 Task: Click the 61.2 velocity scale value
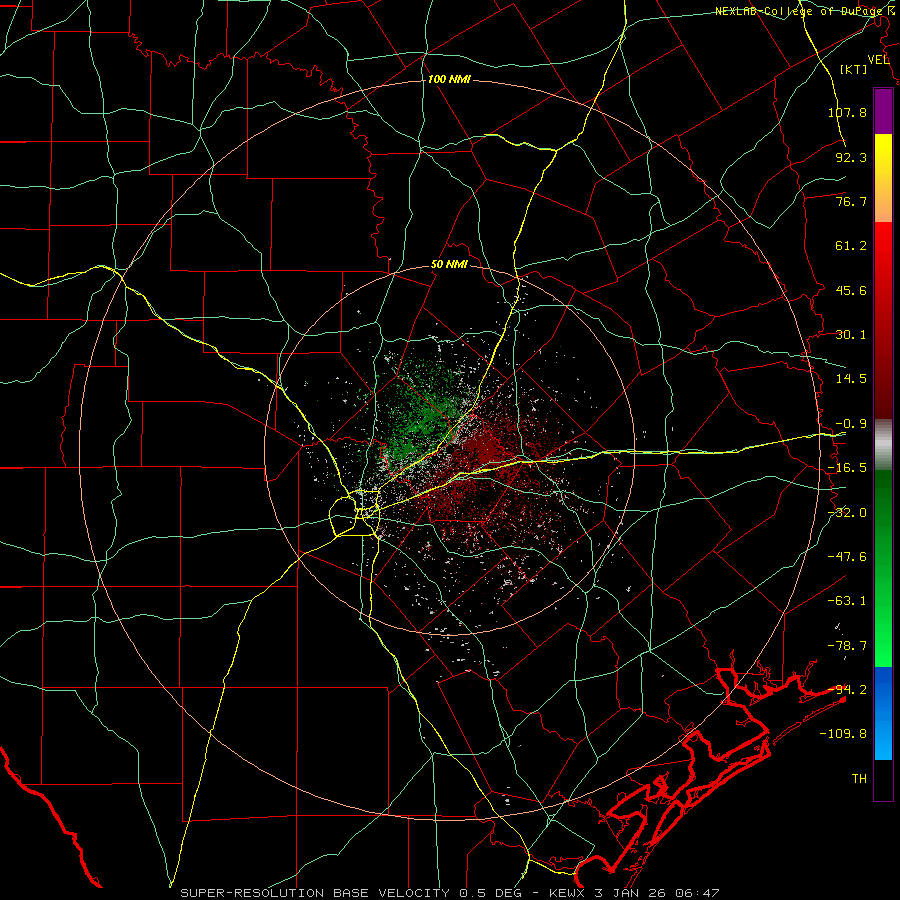(851, 246)
